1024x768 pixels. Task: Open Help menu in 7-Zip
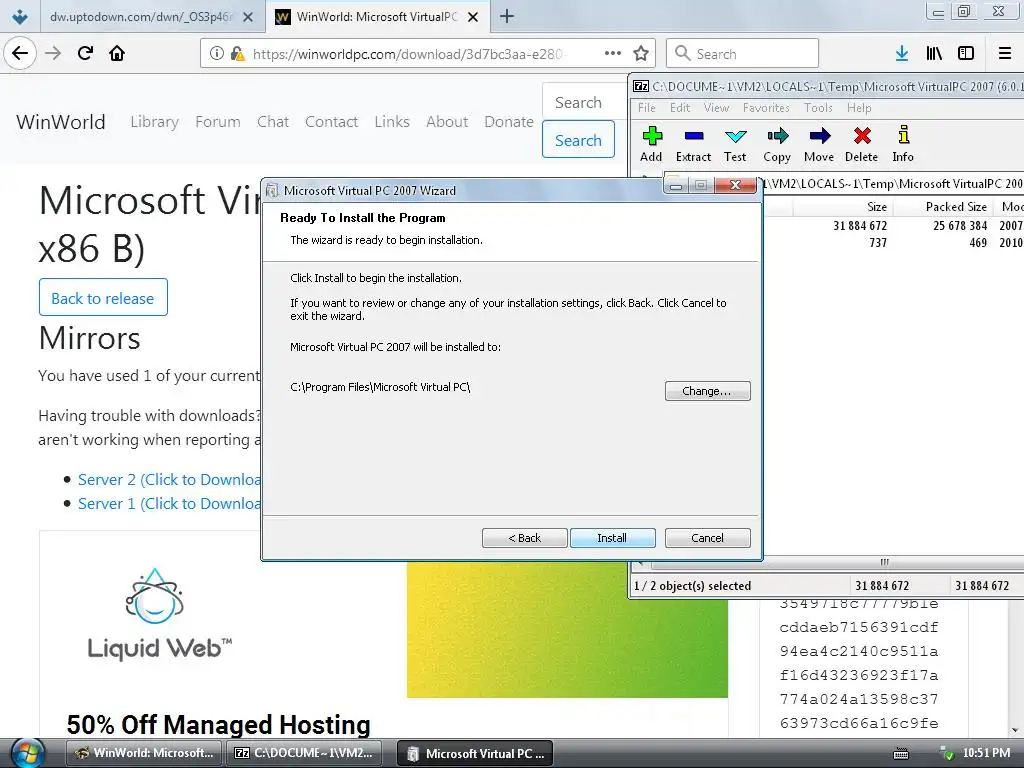(x=859, y=108)
